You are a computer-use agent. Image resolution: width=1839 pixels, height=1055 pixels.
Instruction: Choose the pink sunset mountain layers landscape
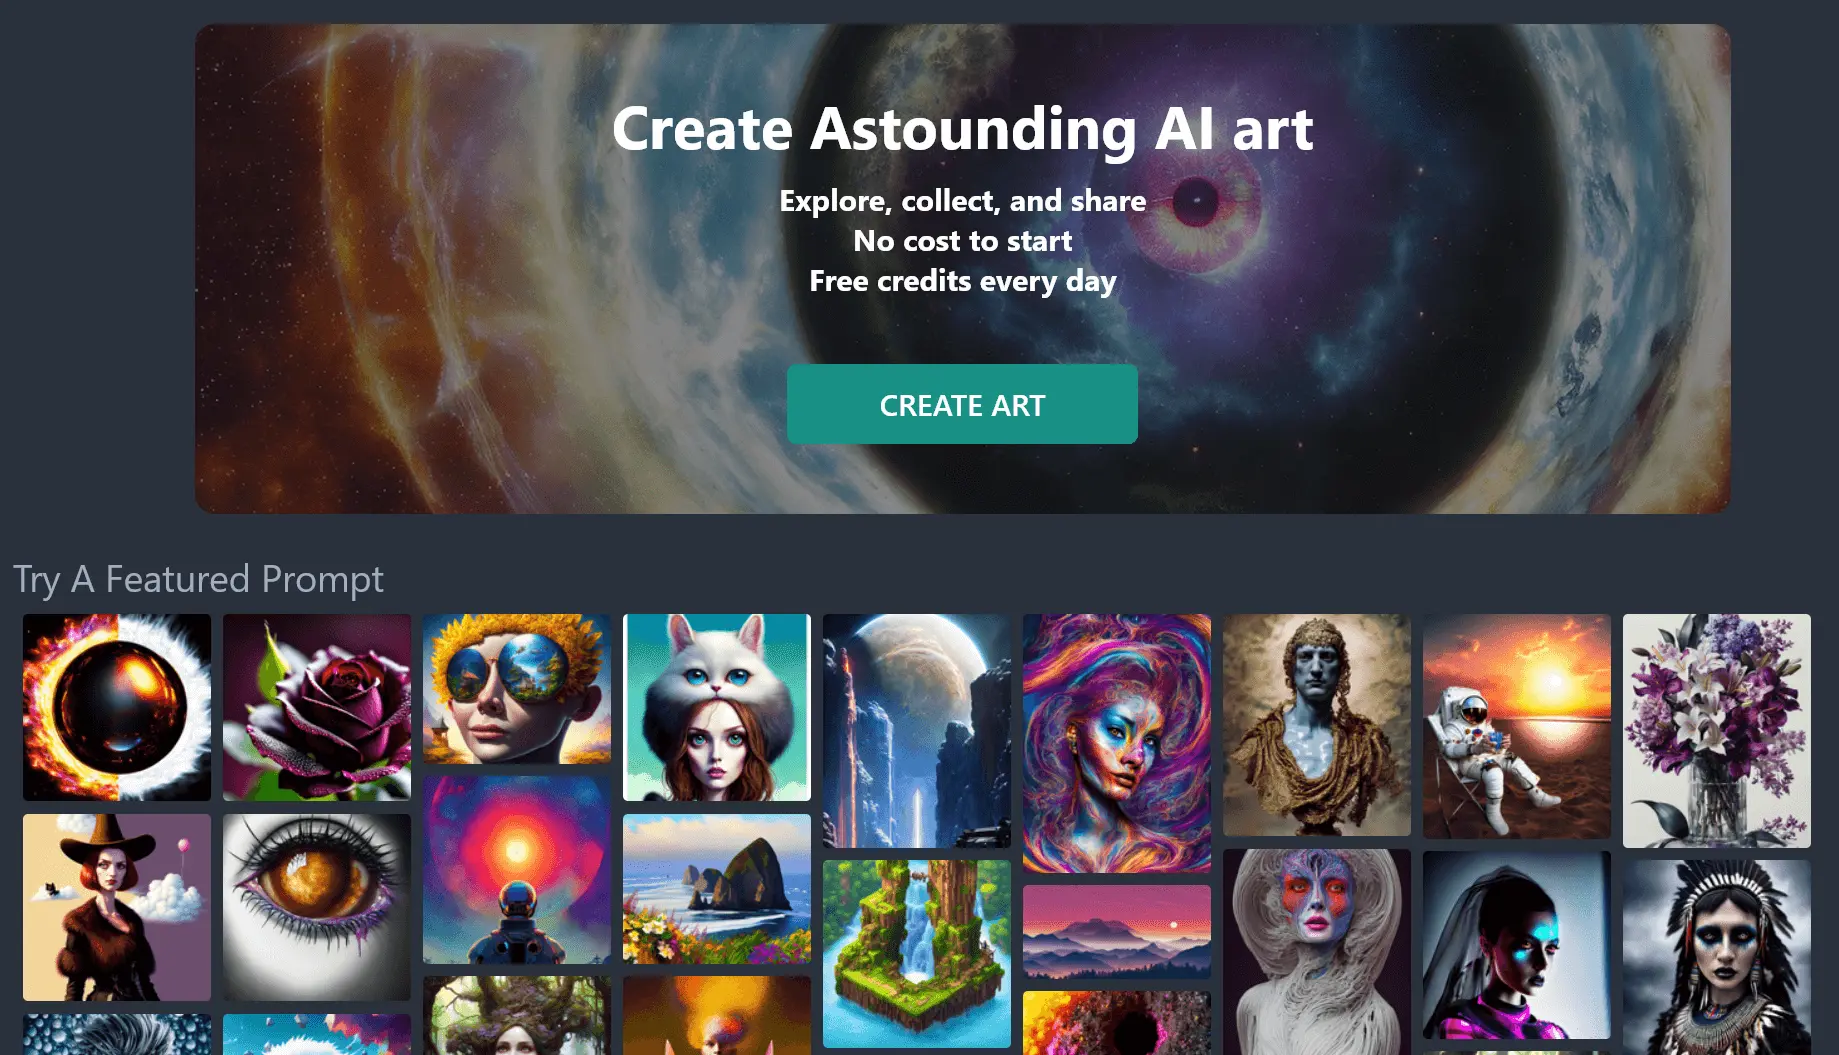click(x=1117, y=932)
